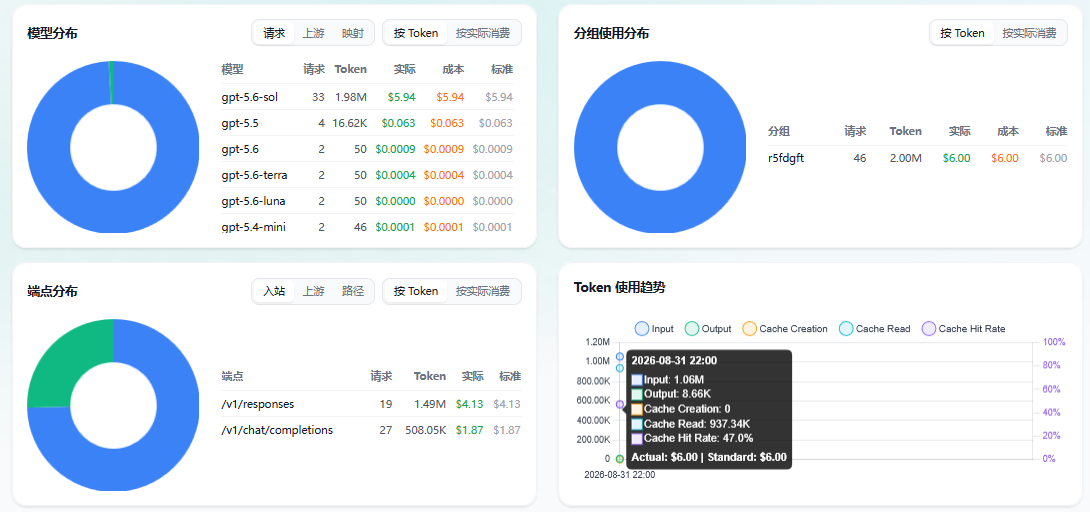Click the 端点 column header
The width and height of the screenshot is (1090, 512).
232,377
